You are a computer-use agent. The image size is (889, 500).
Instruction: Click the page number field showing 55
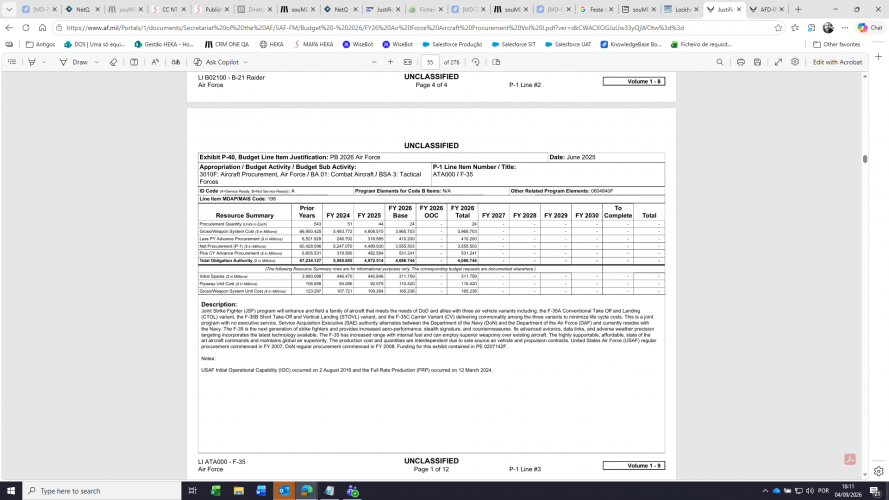pos(430,62)
